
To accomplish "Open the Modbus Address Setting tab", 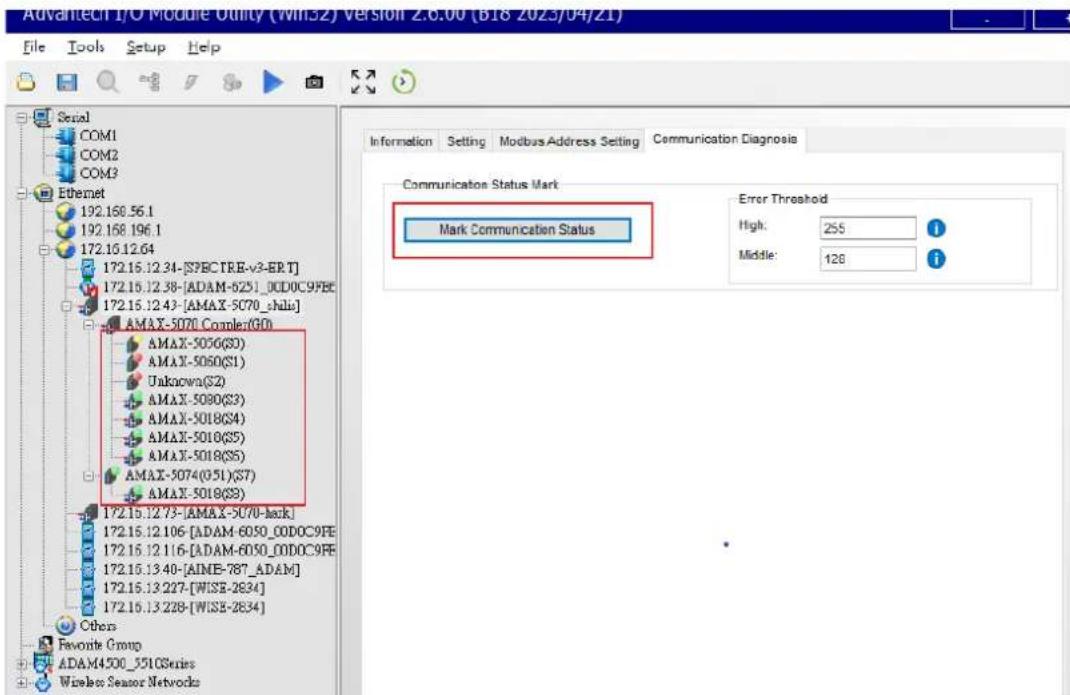I will pos(569,141).
